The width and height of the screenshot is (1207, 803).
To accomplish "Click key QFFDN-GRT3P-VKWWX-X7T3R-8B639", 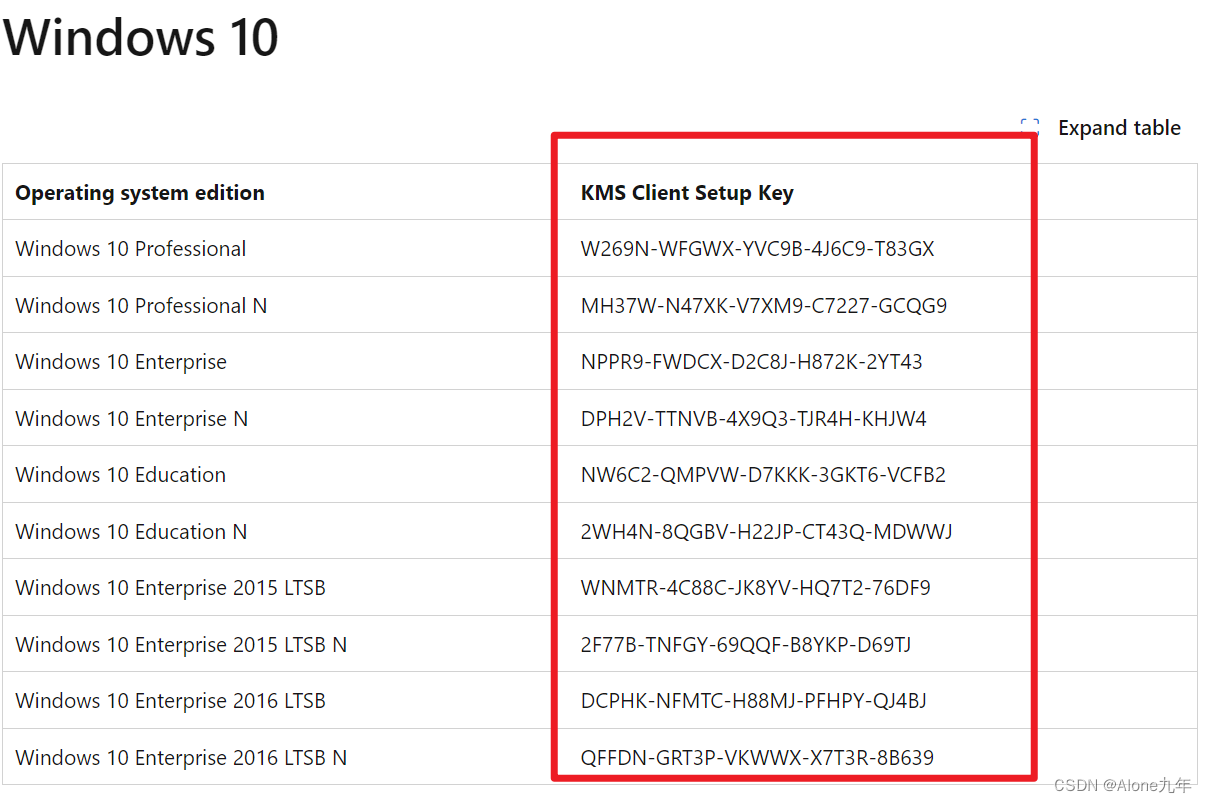I will (x=758, y=758).
